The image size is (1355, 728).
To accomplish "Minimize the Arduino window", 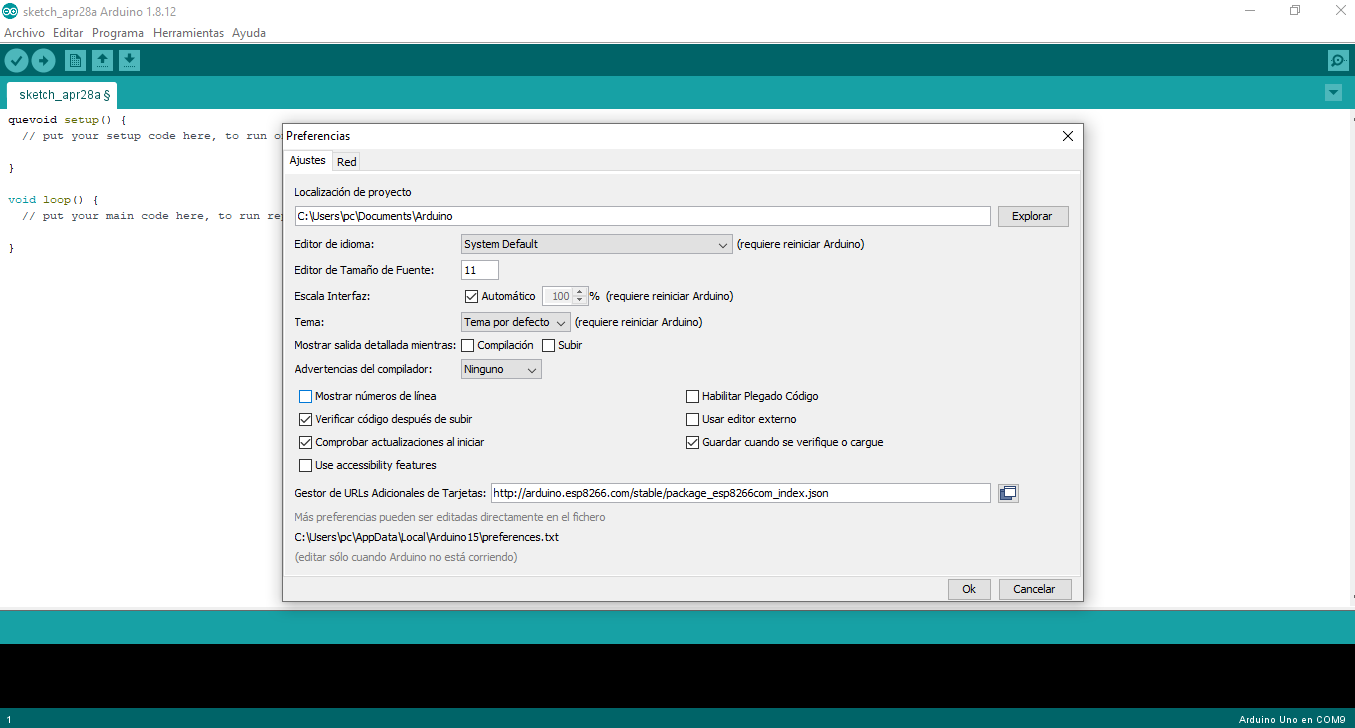I will point(1251,10).
